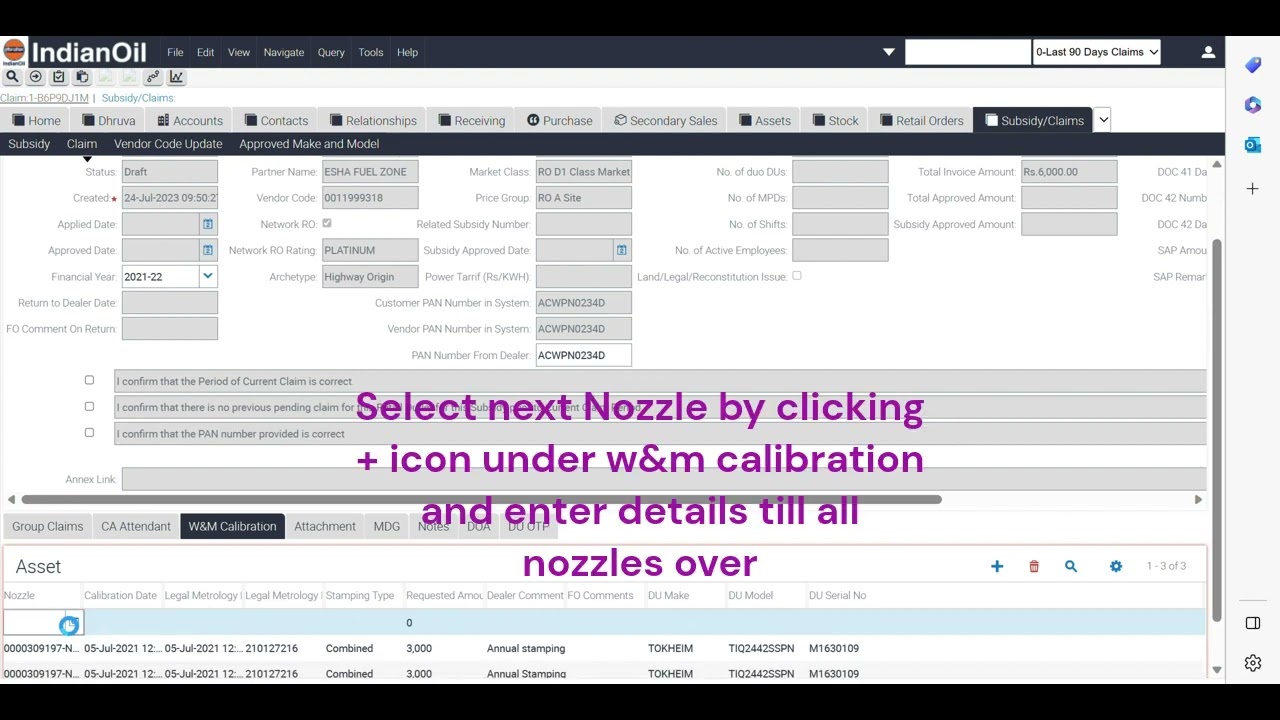Open Subsidy Approved Date calendar picker
Screen dimensions: 1280x720
coord(621,250)
